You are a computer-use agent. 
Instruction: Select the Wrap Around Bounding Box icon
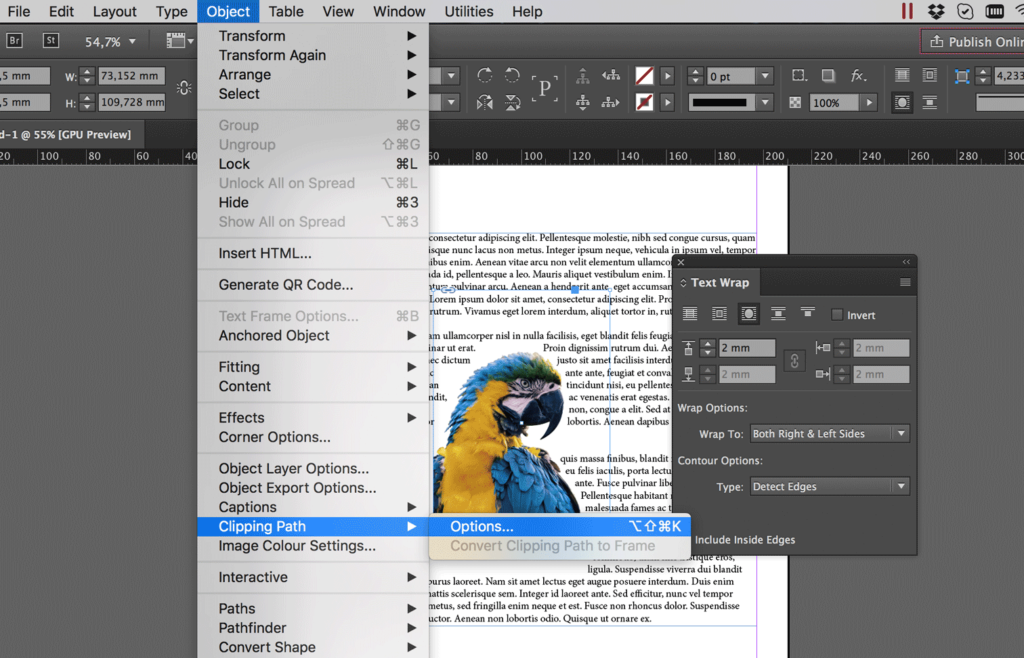pos(718,314)
